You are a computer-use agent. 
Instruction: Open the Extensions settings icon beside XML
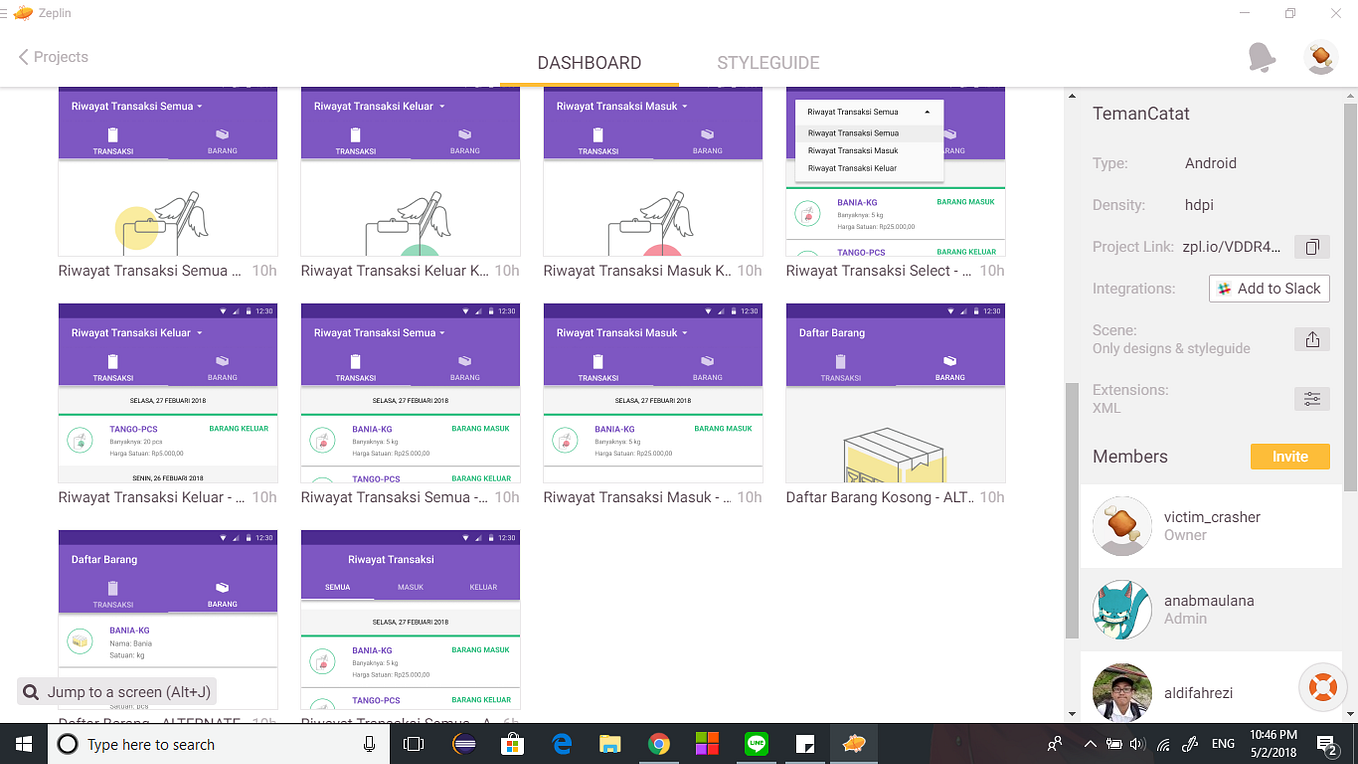pos(1312,398)
